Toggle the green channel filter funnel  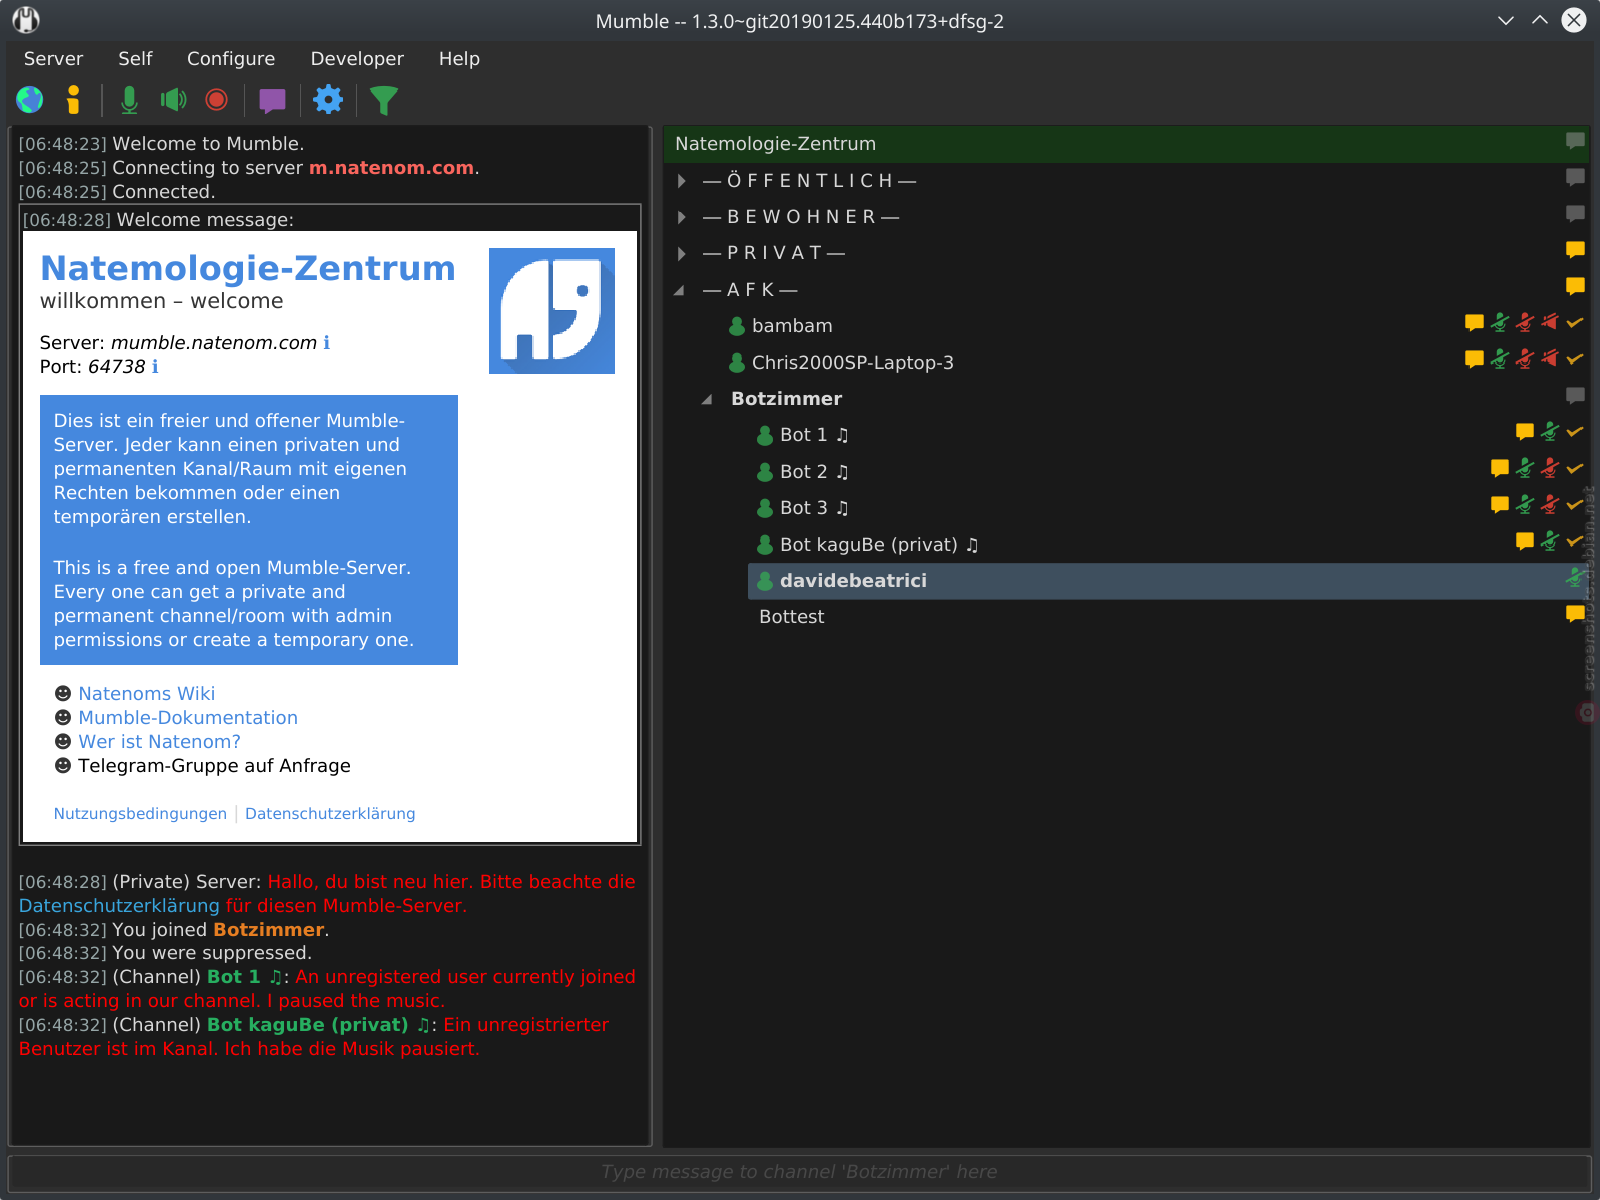pyautogui.click(x=384, y=100)
